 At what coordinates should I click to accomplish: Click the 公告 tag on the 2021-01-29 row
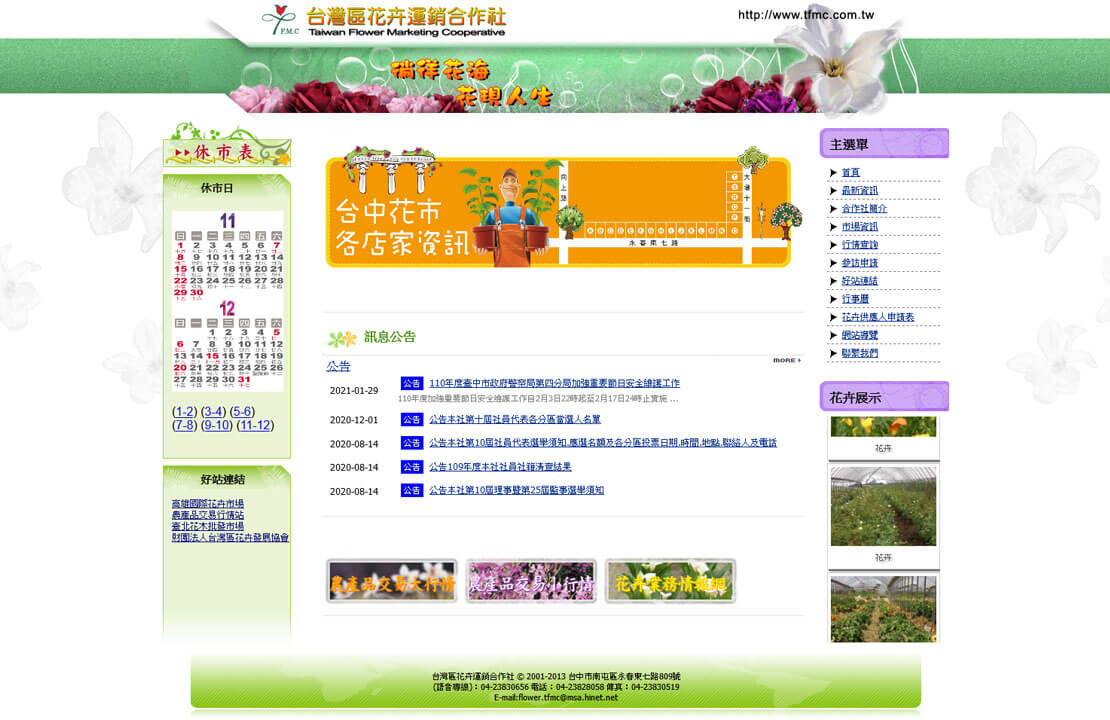pyautogui.click(x=411, y=383)
